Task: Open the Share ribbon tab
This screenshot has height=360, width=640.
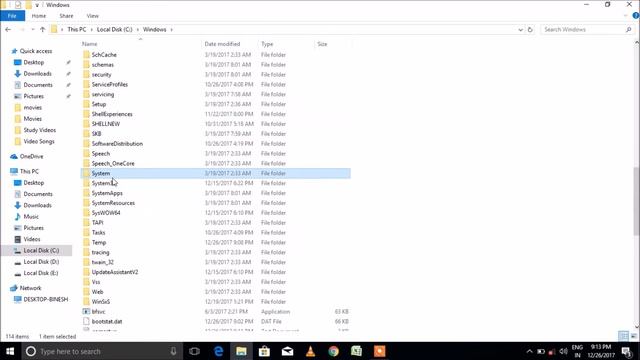Action: 66,16
